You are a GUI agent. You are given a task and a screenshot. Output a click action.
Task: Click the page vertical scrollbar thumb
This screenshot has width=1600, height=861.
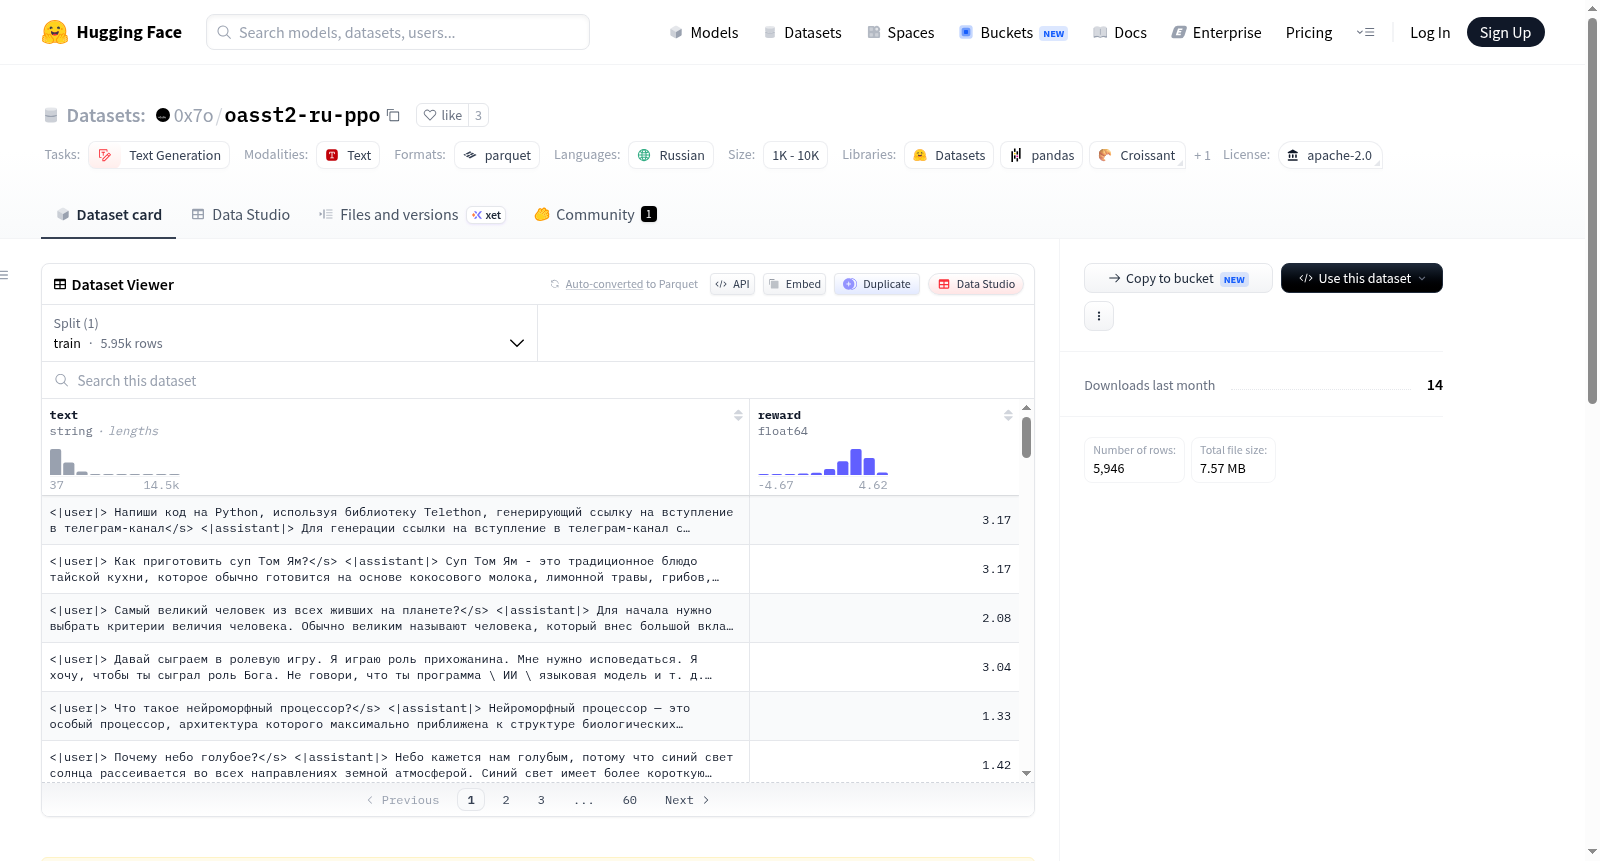1592,211
